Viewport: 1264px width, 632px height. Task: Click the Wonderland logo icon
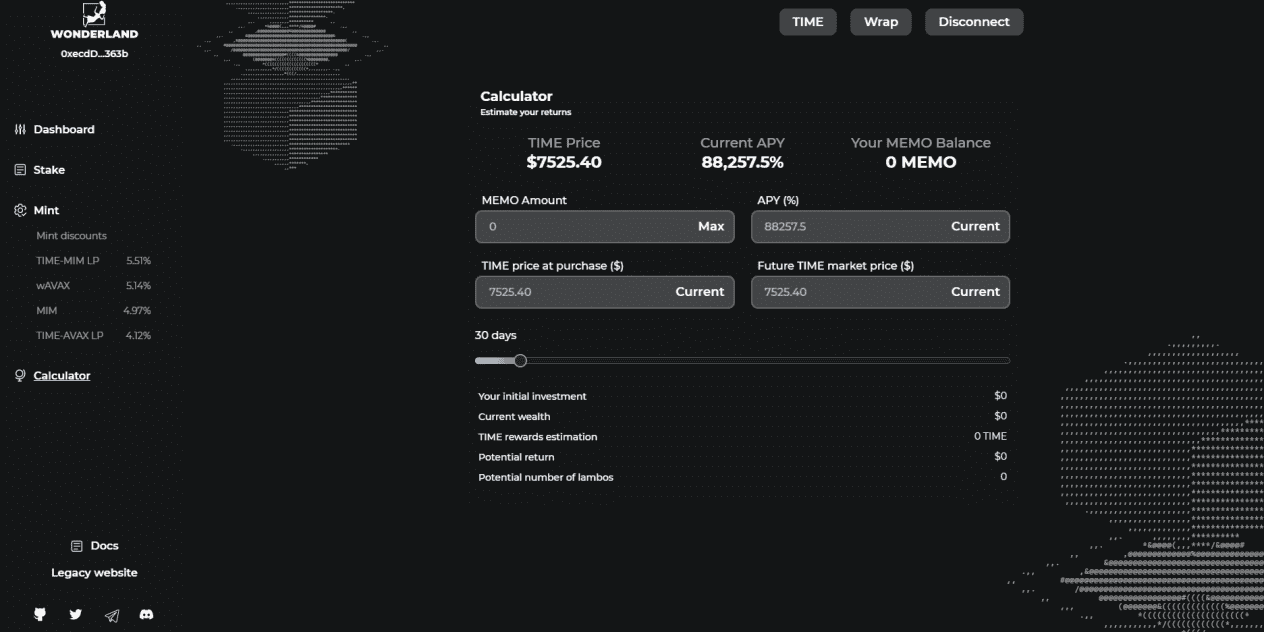[x=94, y=14]
